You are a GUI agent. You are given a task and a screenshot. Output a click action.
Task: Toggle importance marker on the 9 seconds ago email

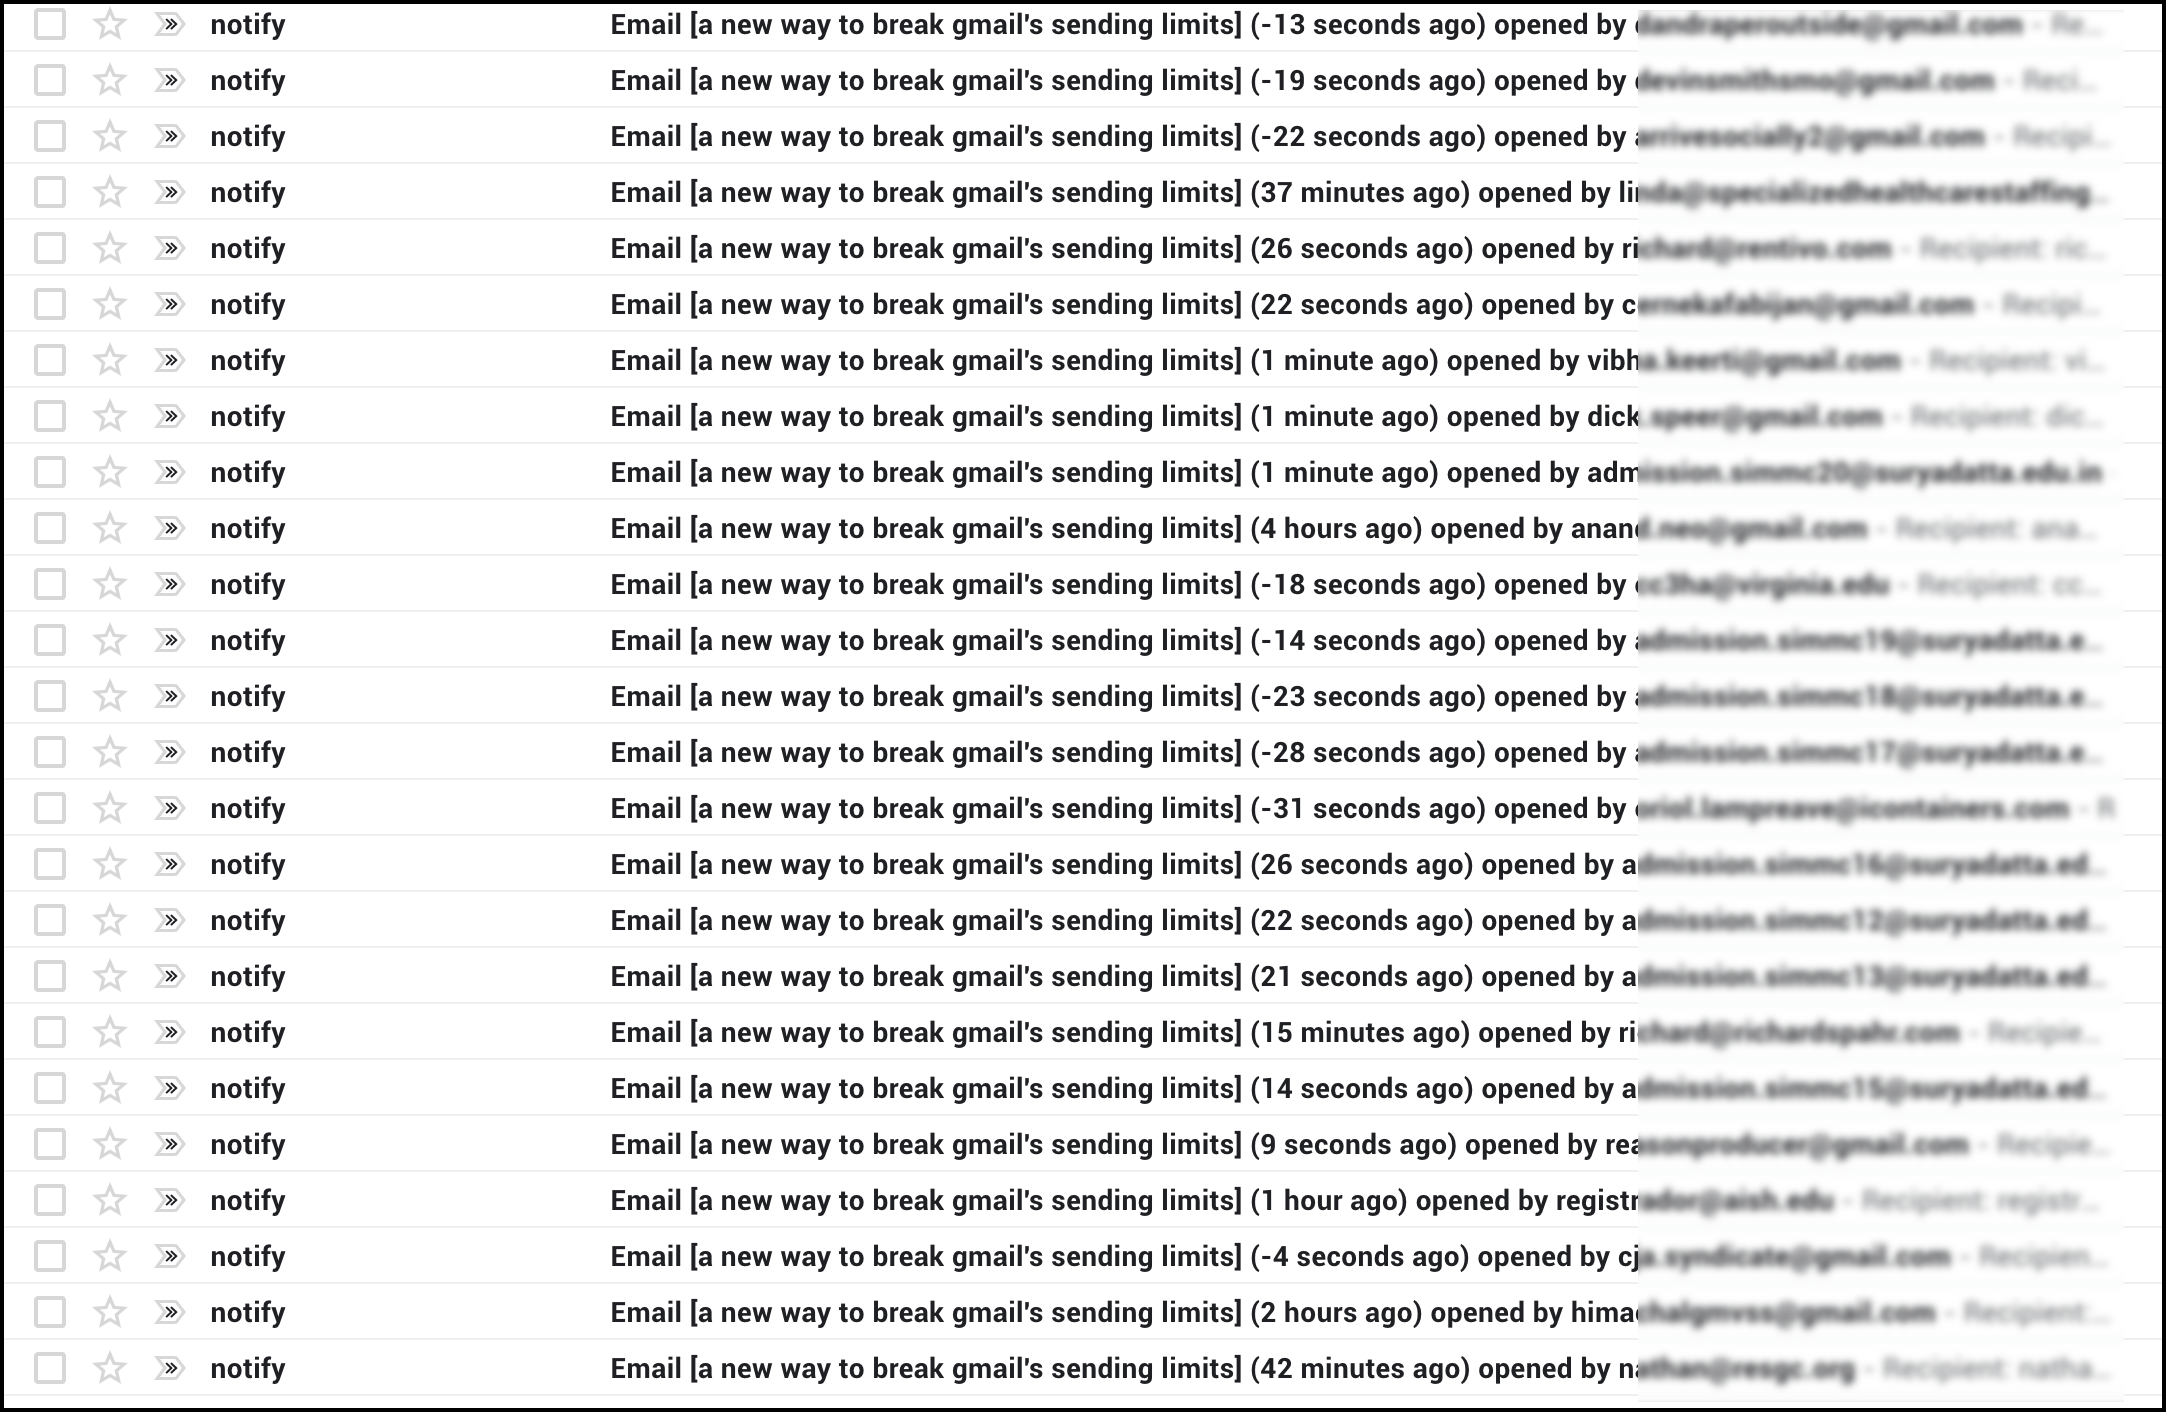[169, 1144]
